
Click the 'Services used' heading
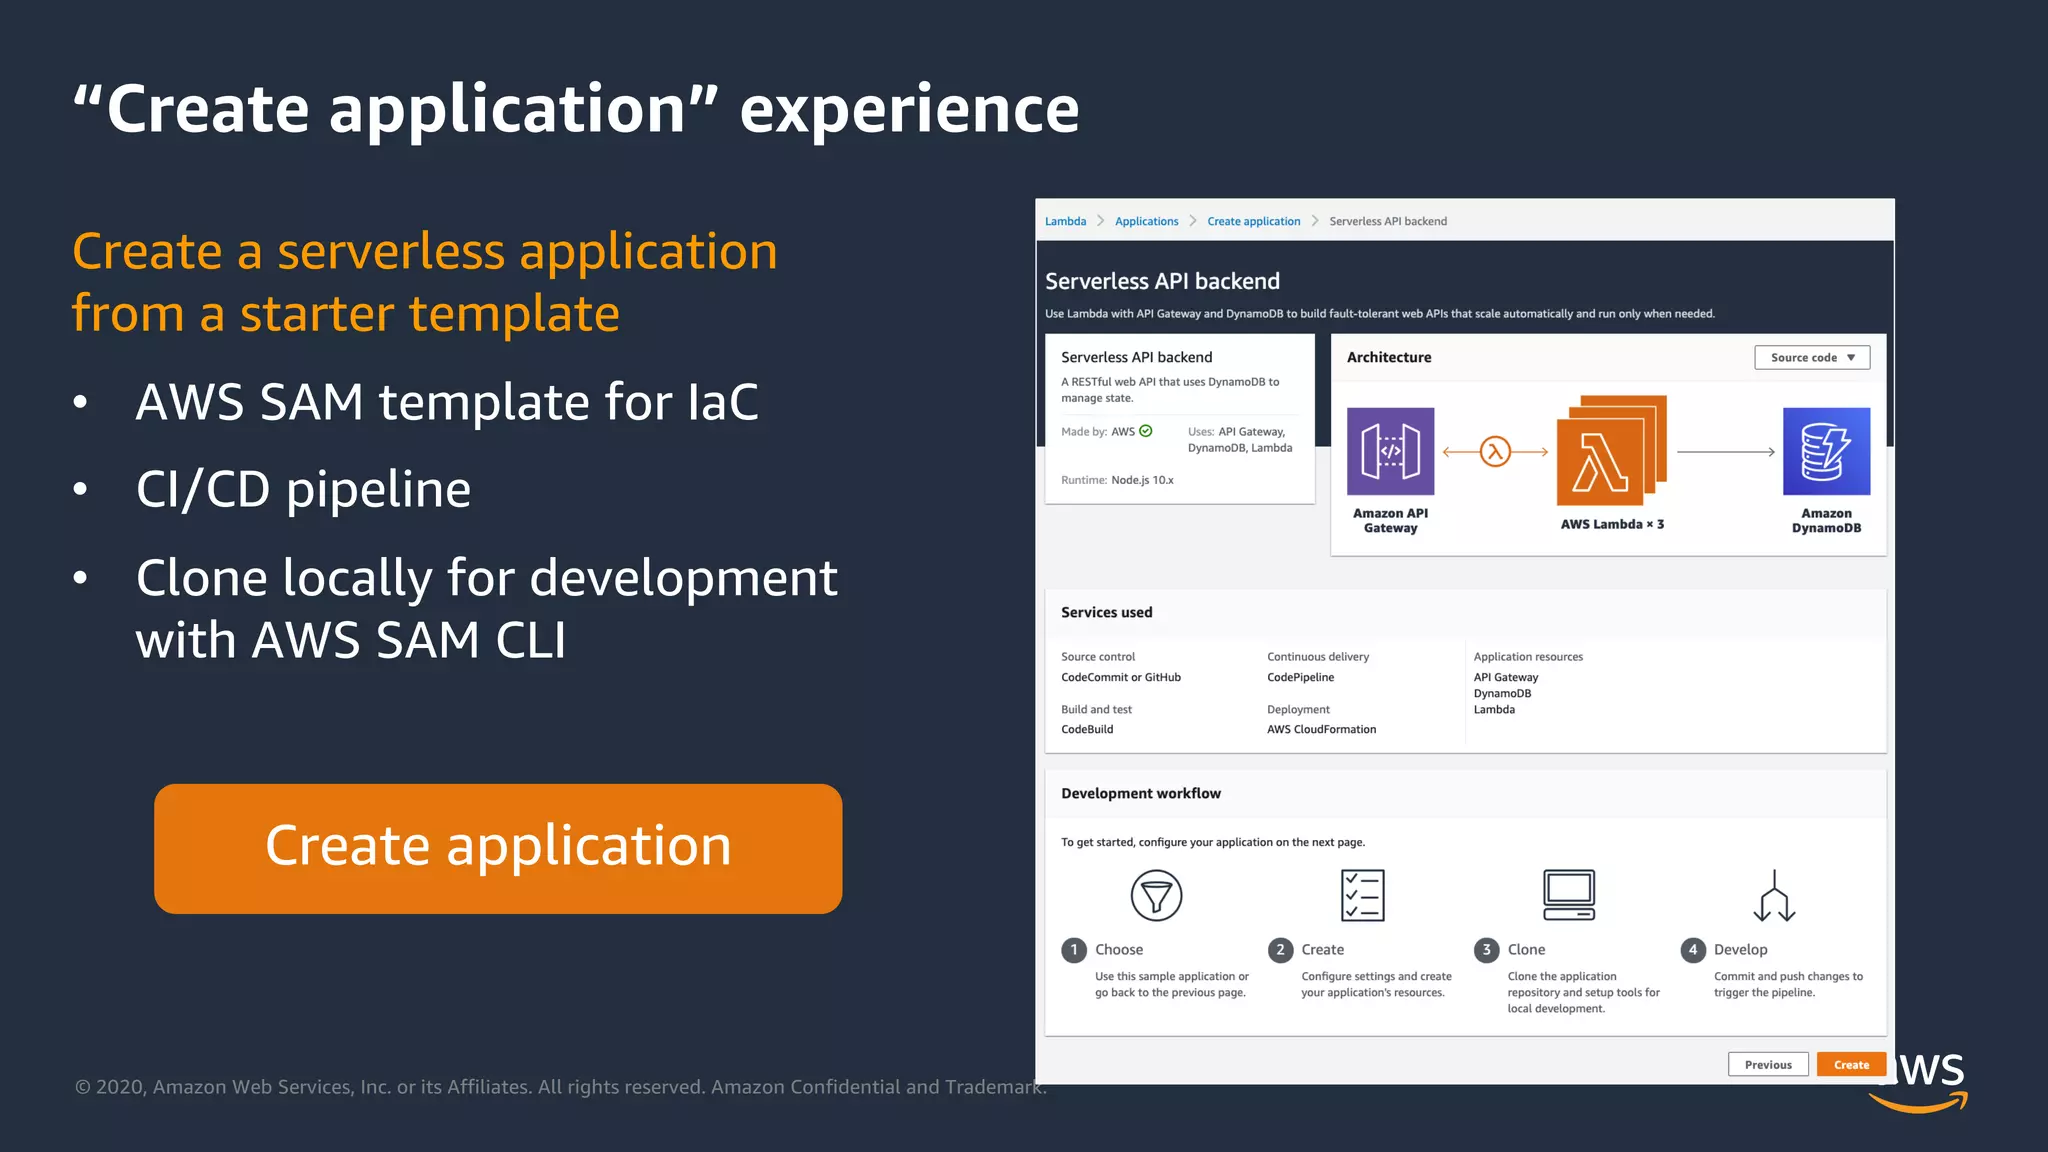point(1107,612)
